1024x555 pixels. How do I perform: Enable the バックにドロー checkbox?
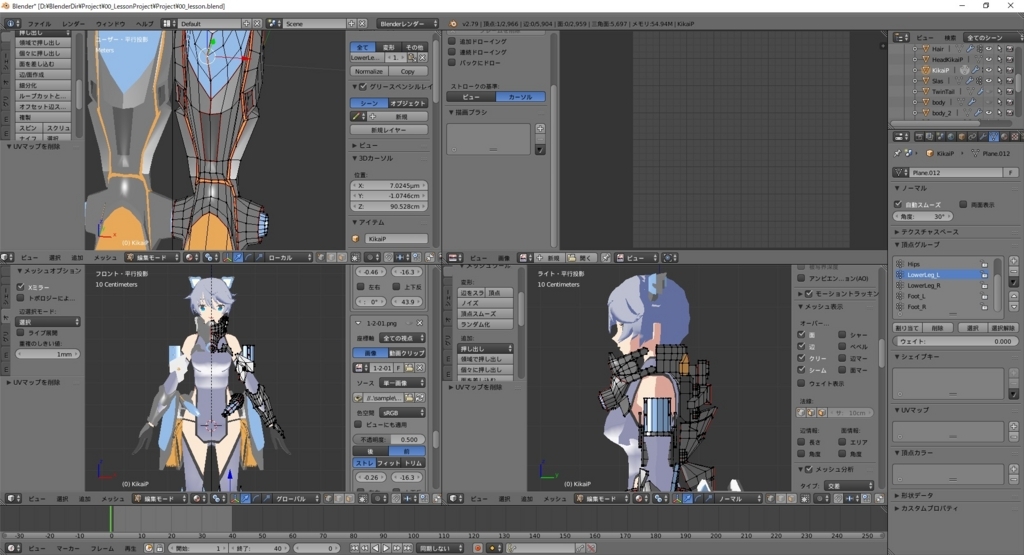coord(452,63)
